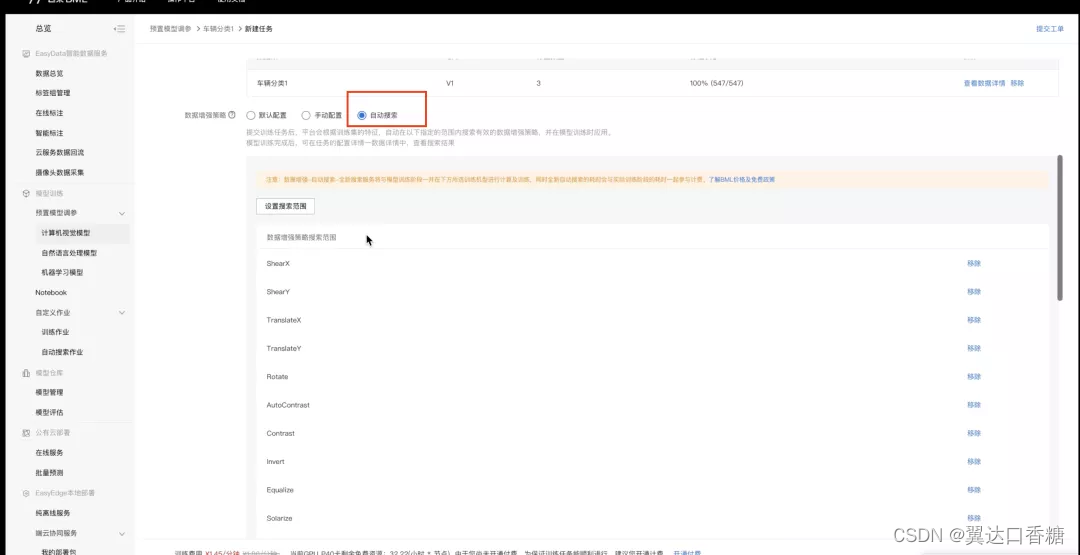Remove Equalize from the search range
The image size is (1080, 555).
point(974,490)
